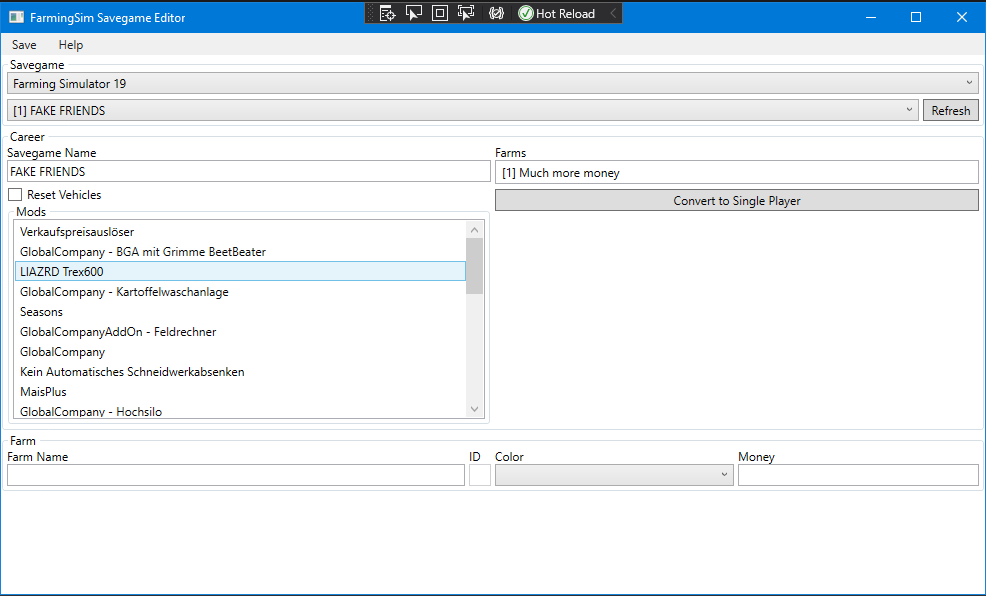Select 'GlobalCompany - BGA mit Grimme BeetBeater' mod

tap(240, 252)
